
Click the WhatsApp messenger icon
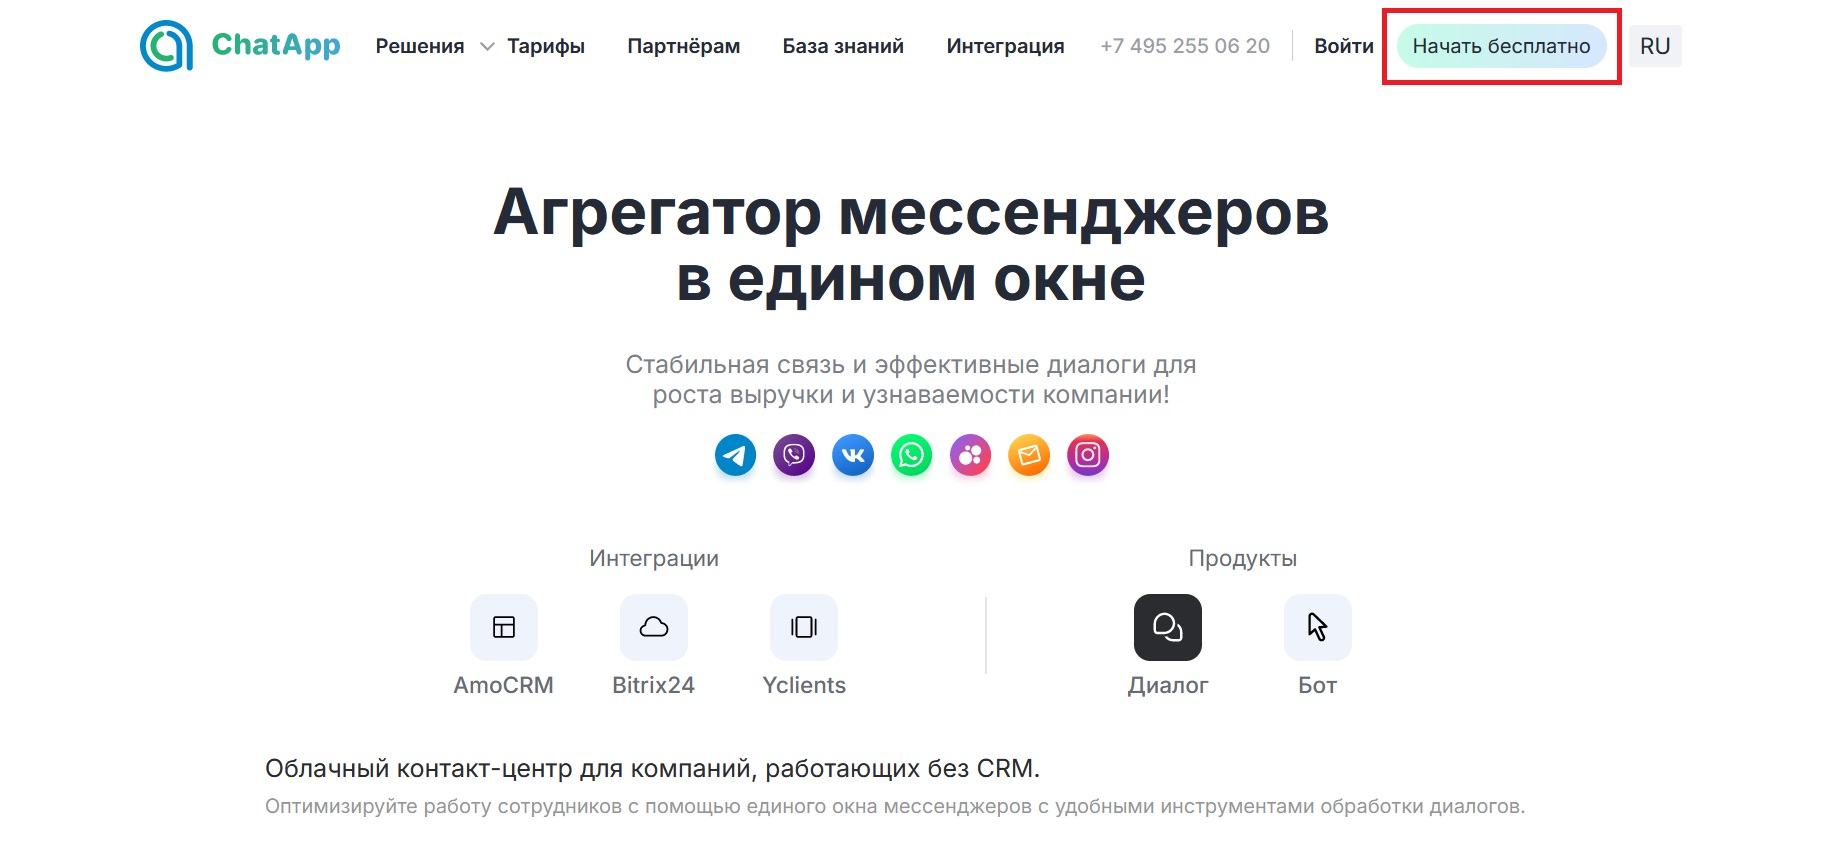coord(912,456)
